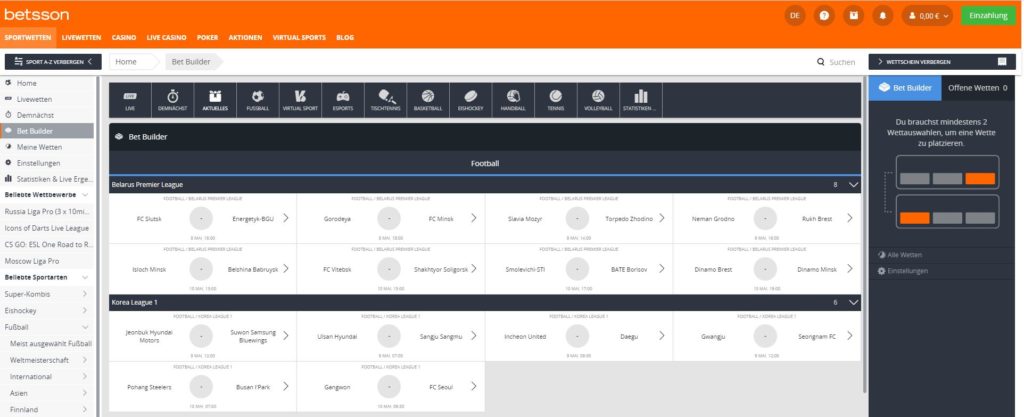Open Livewetten in the sidebar

pyautogui.click(x=47, y=99)
